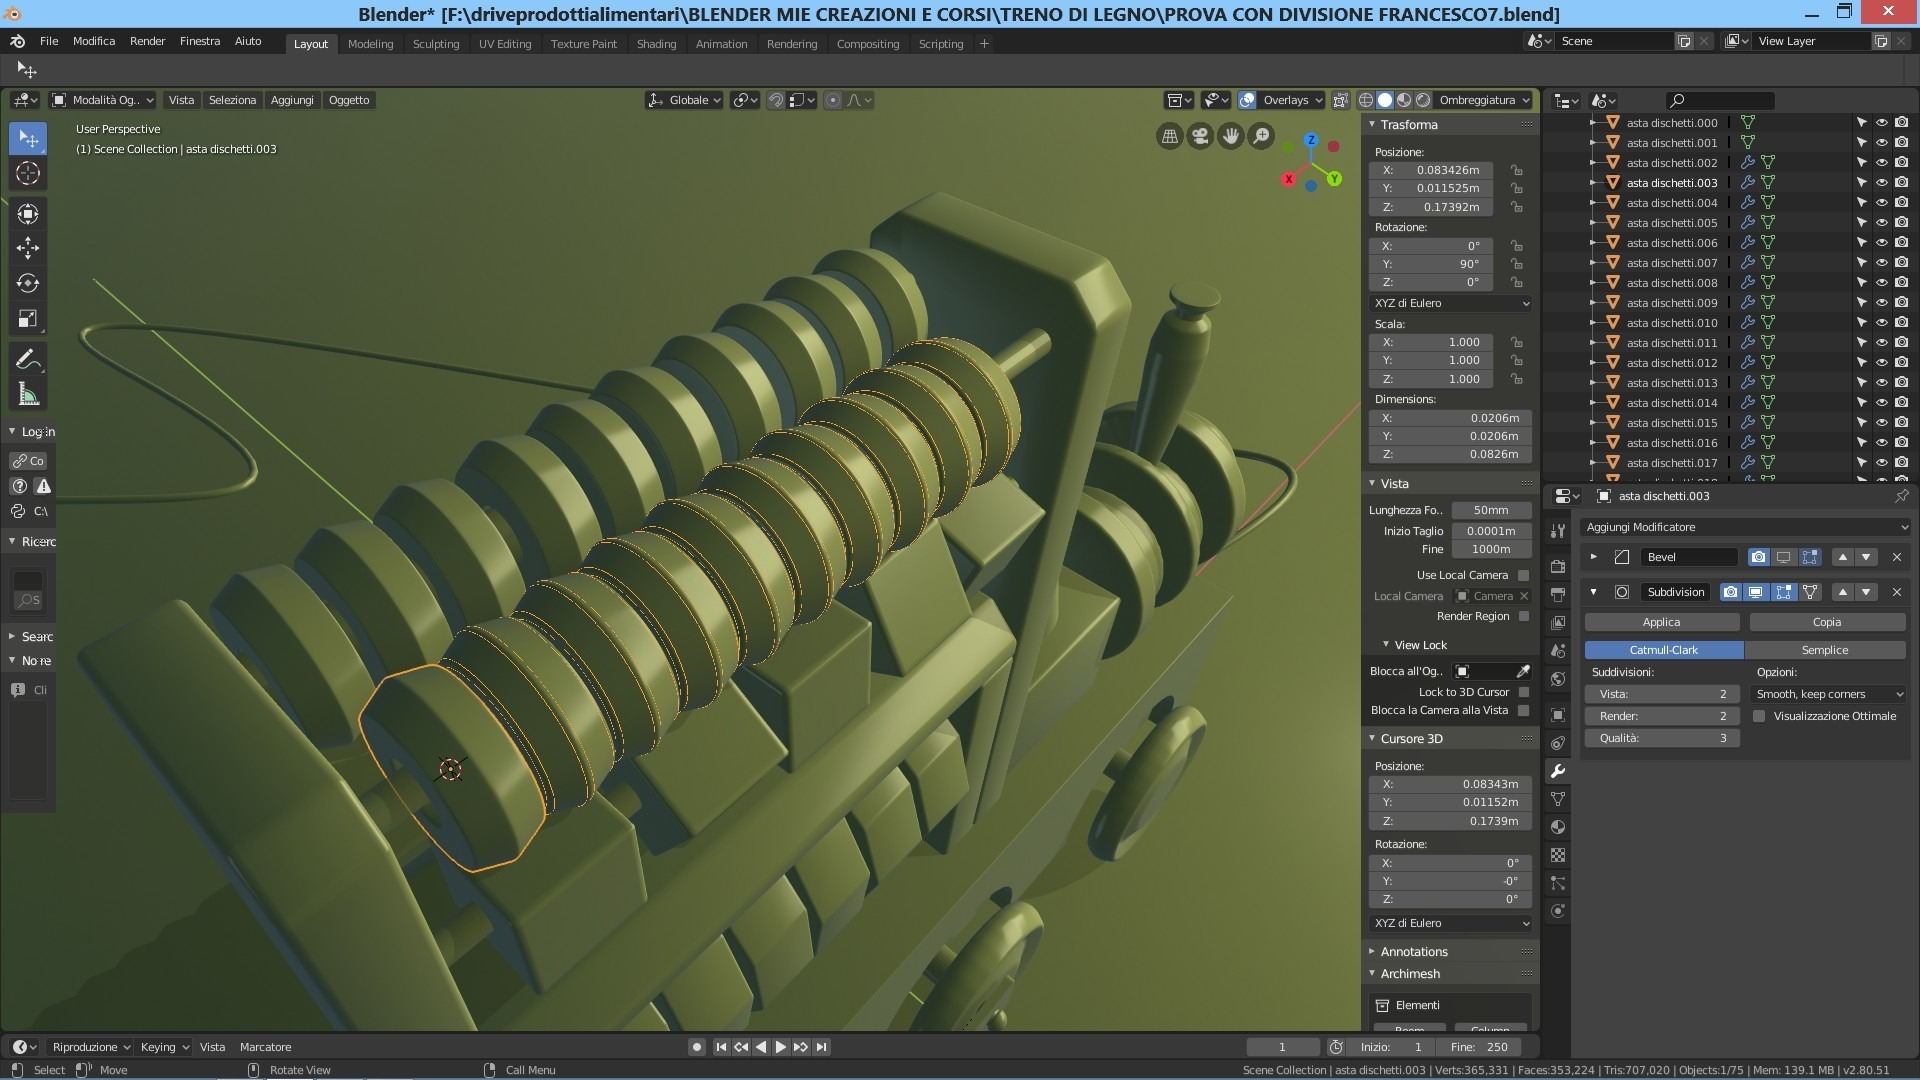Viewport: 1920px width, 1080px height.
Task: Click the zoom view magnifier icon
Action: 1262,136
